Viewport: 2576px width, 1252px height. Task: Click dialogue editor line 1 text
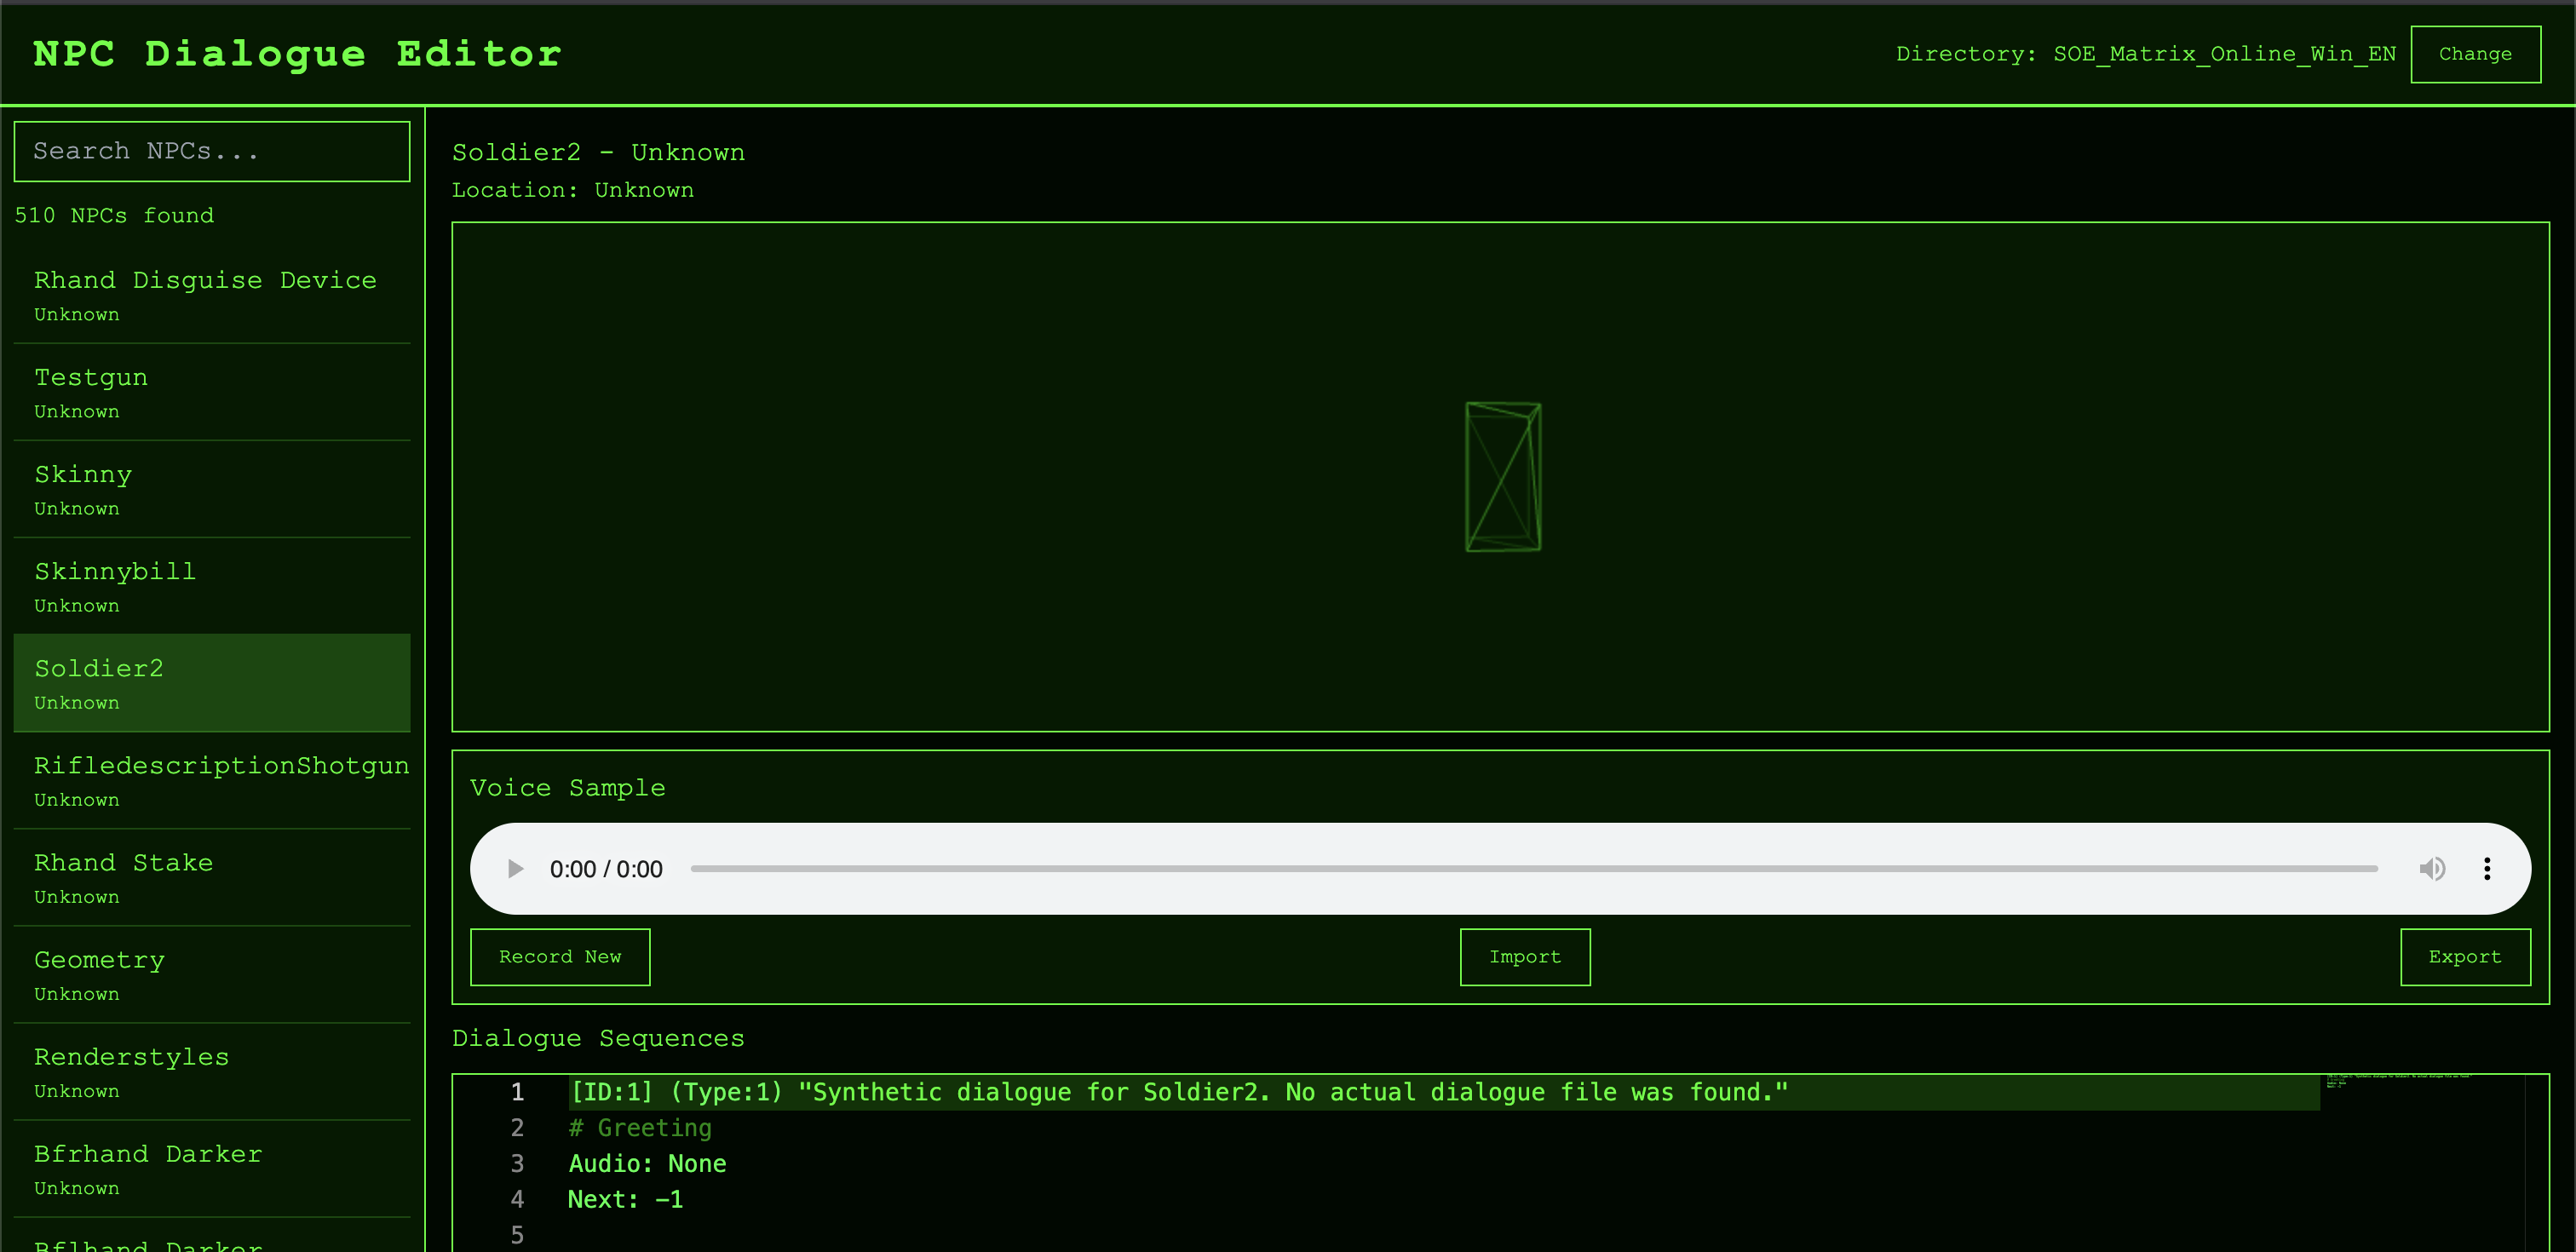point(1177,1092)
